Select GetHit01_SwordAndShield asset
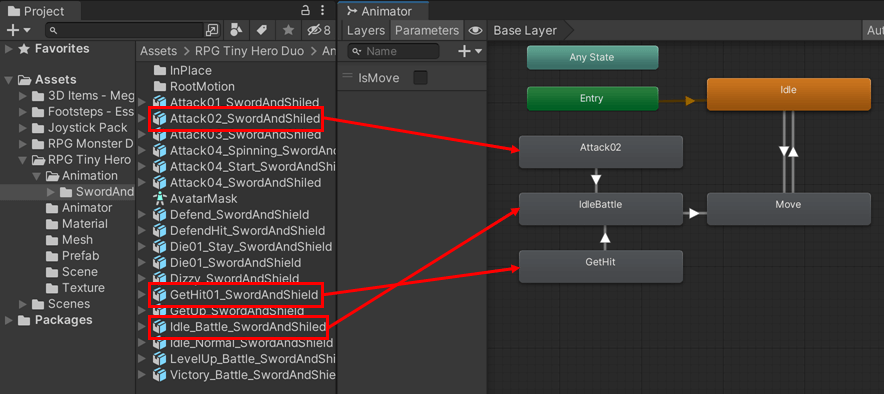Screen dimensions: 884x394 point(236,295)
